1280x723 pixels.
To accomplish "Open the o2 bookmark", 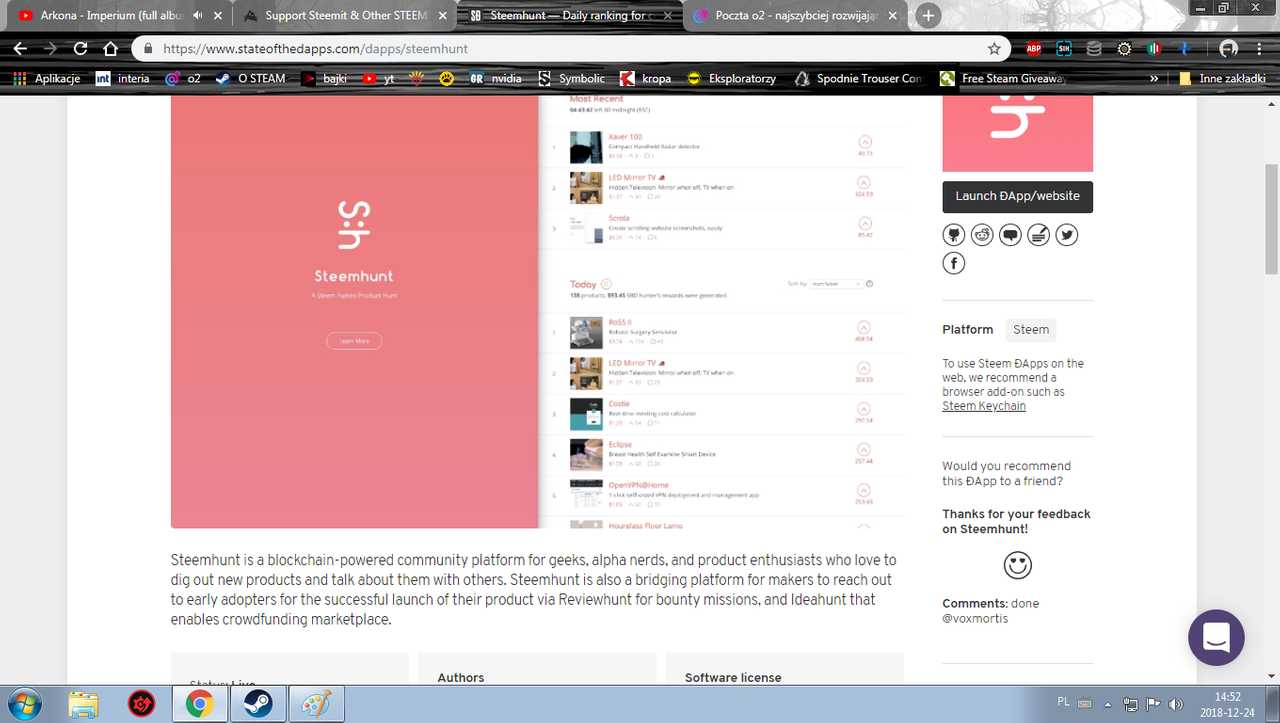I will (x=182, y=78).
